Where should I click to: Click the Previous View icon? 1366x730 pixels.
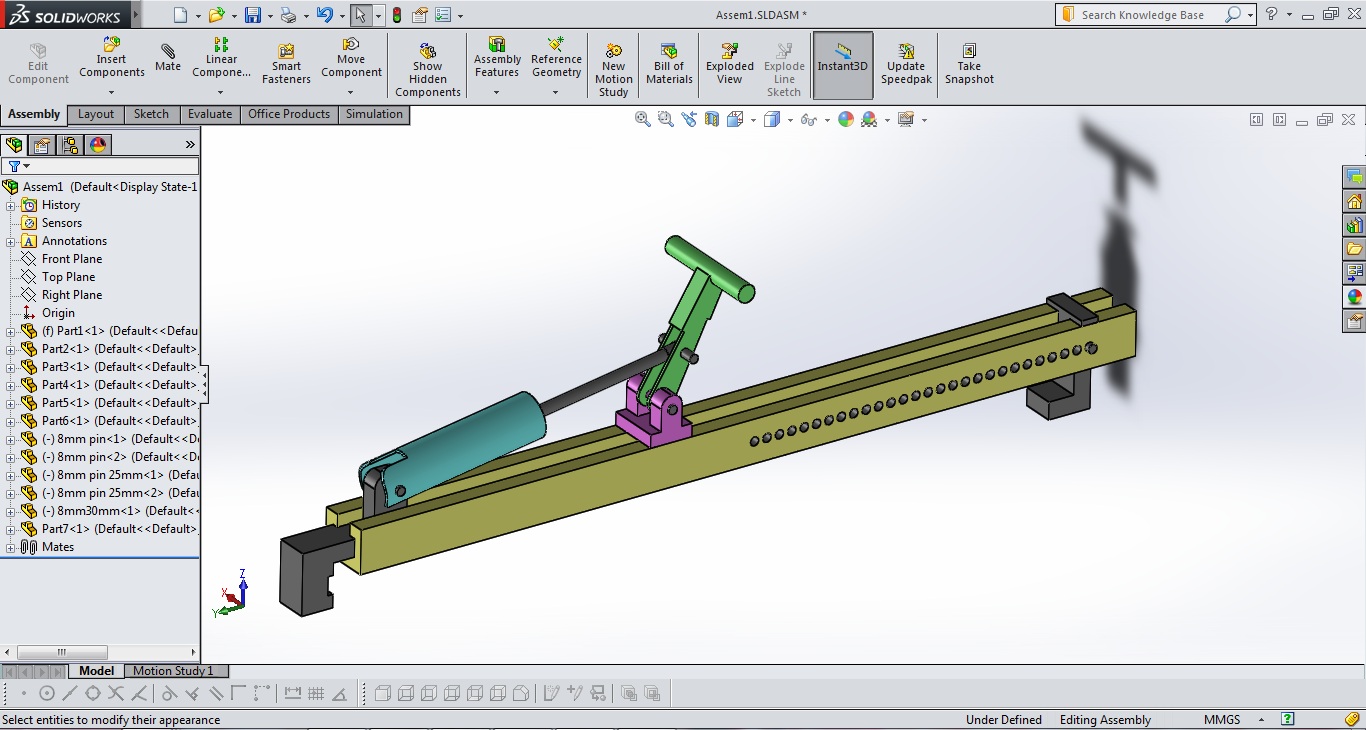click(689, 119)
